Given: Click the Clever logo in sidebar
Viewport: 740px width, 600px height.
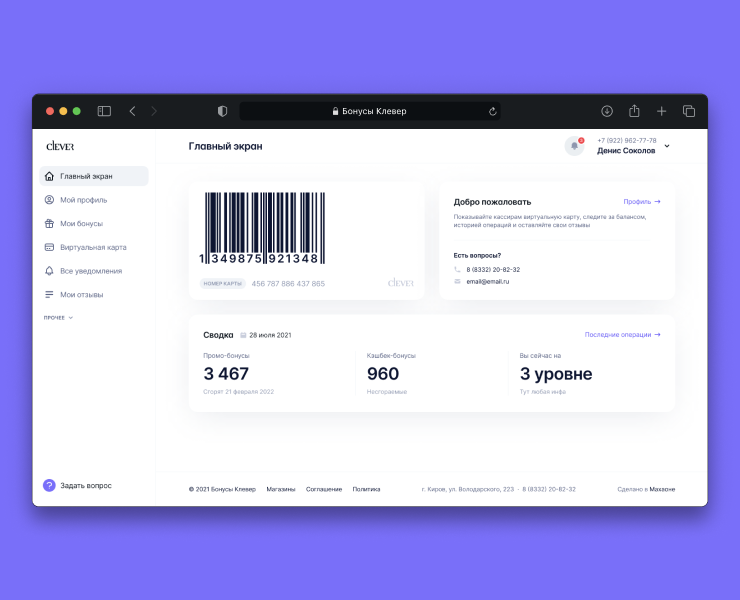Looking at the screenshot, I should click(60, 146).
